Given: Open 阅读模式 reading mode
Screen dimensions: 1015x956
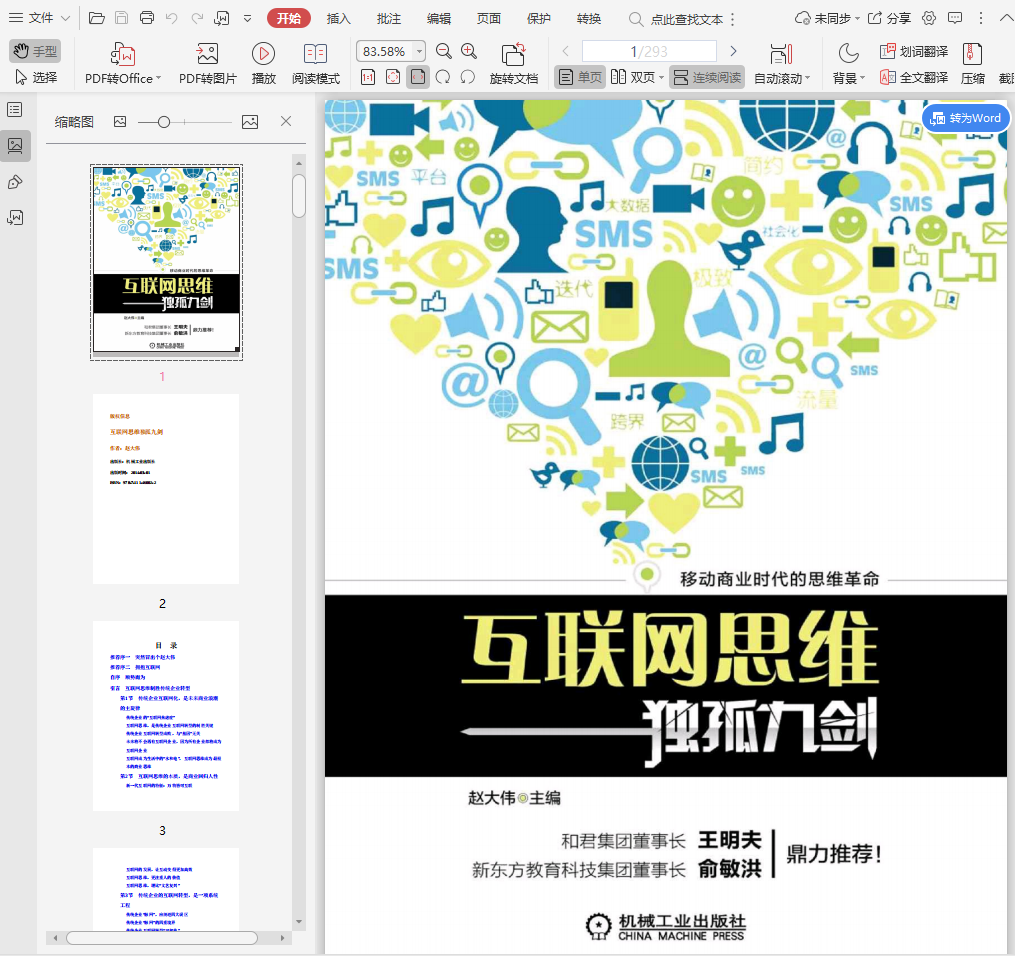Looking at the screenshot, I should tap(316, 63).
